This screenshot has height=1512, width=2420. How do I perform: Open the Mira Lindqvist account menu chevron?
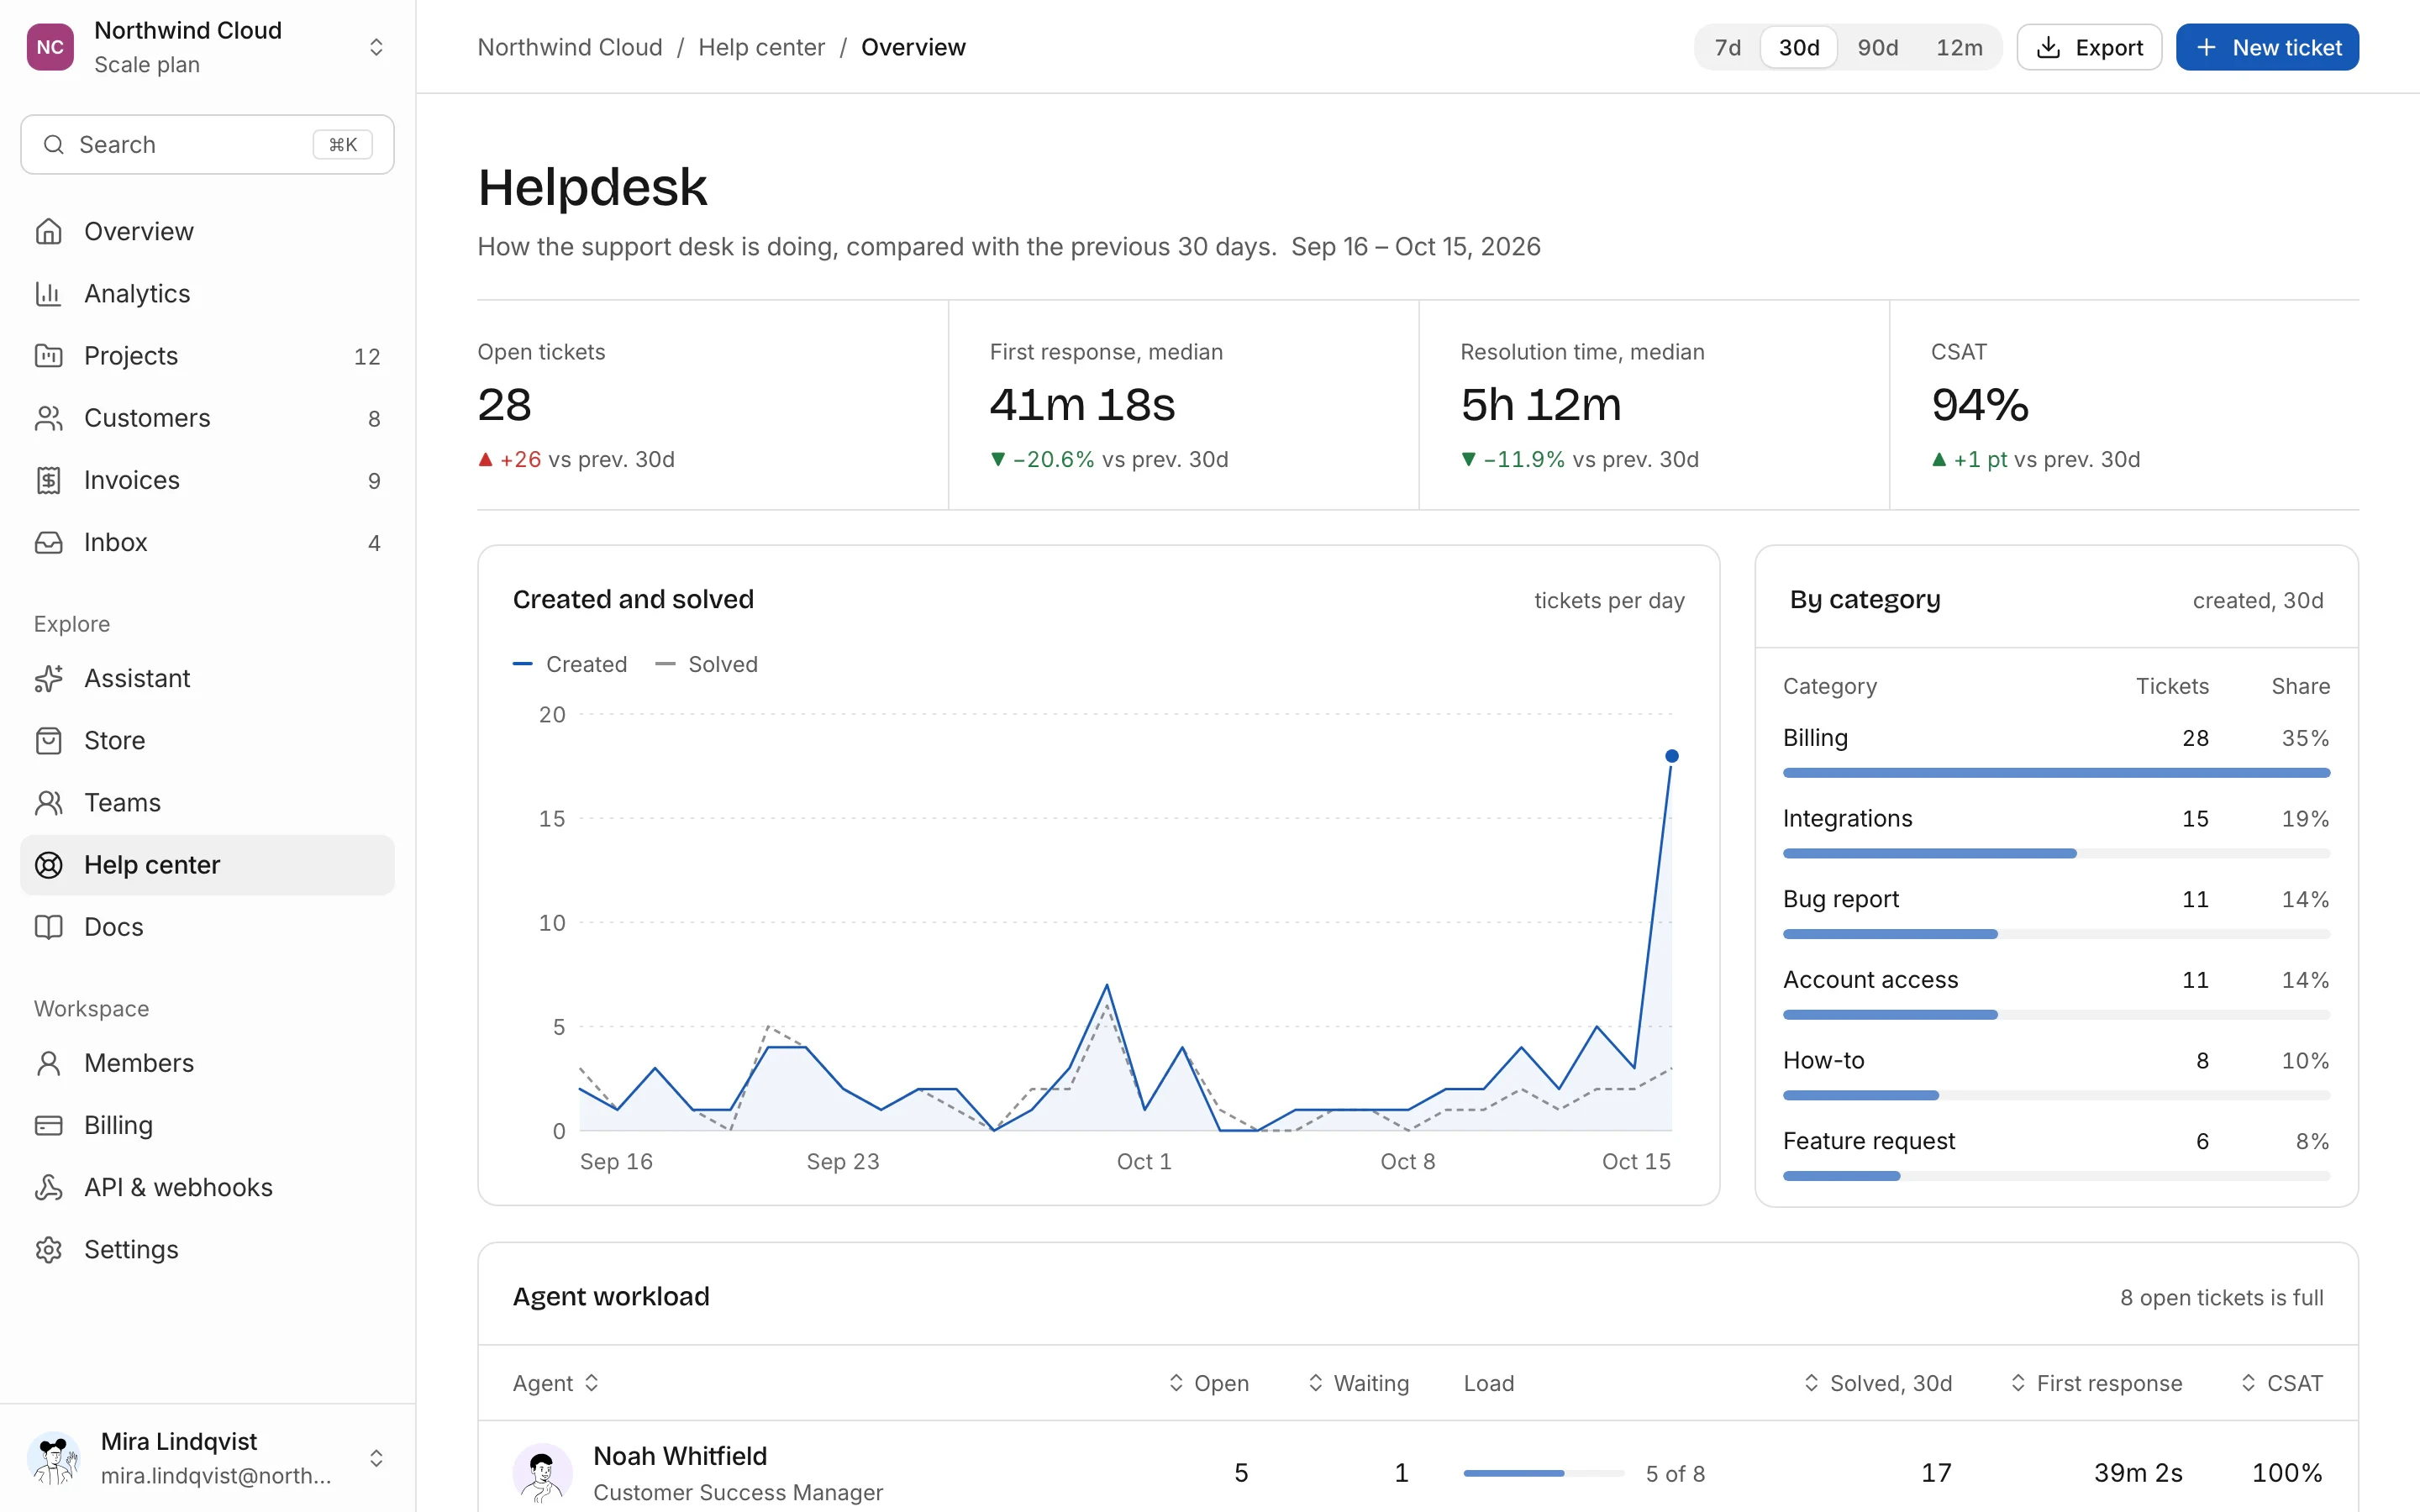coord(376,1458)
